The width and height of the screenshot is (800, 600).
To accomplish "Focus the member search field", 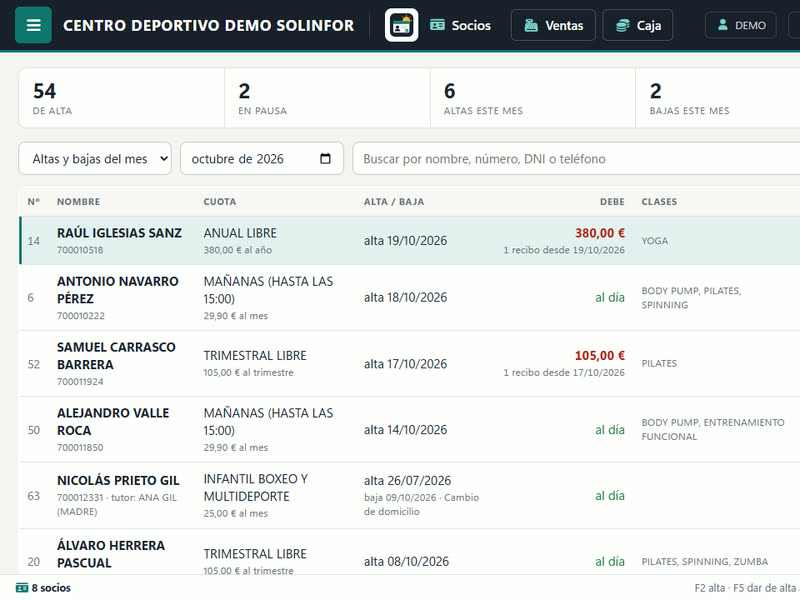I will (x=577, y=159).
